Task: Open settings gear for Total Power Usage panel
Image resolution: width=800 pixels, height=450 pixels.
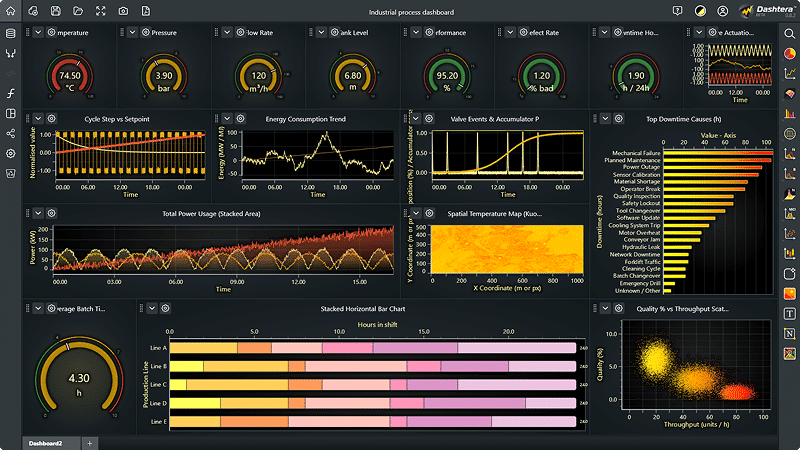Action: point(51,213)
